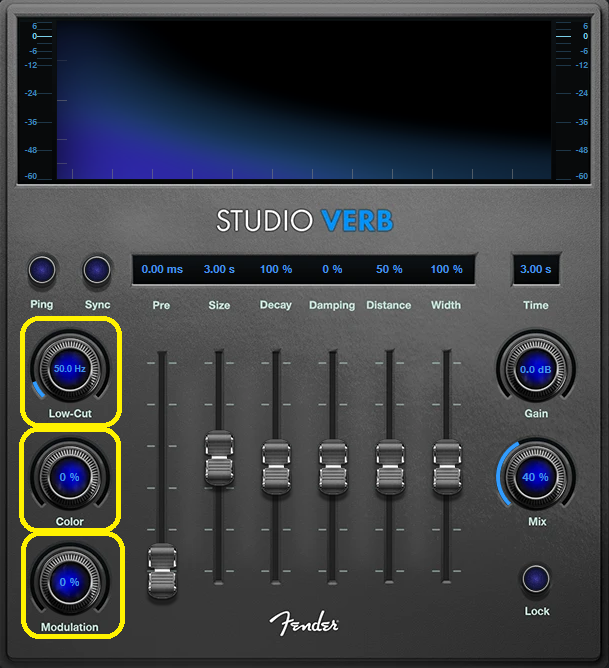Click the Gain knob
Viewport: 609px width, 668px height.
tap(535, 369)
